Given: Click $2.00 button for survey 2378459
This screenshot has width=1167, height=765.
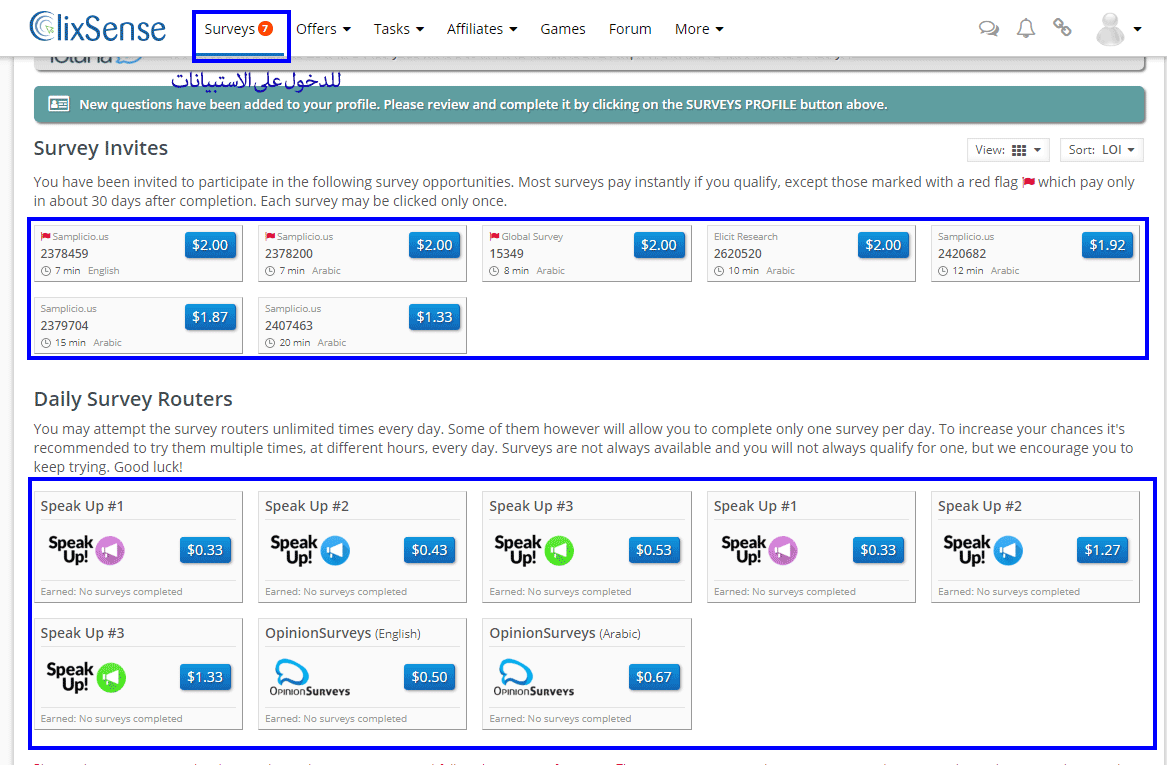Looking at the screenshot, I should 210,245.
